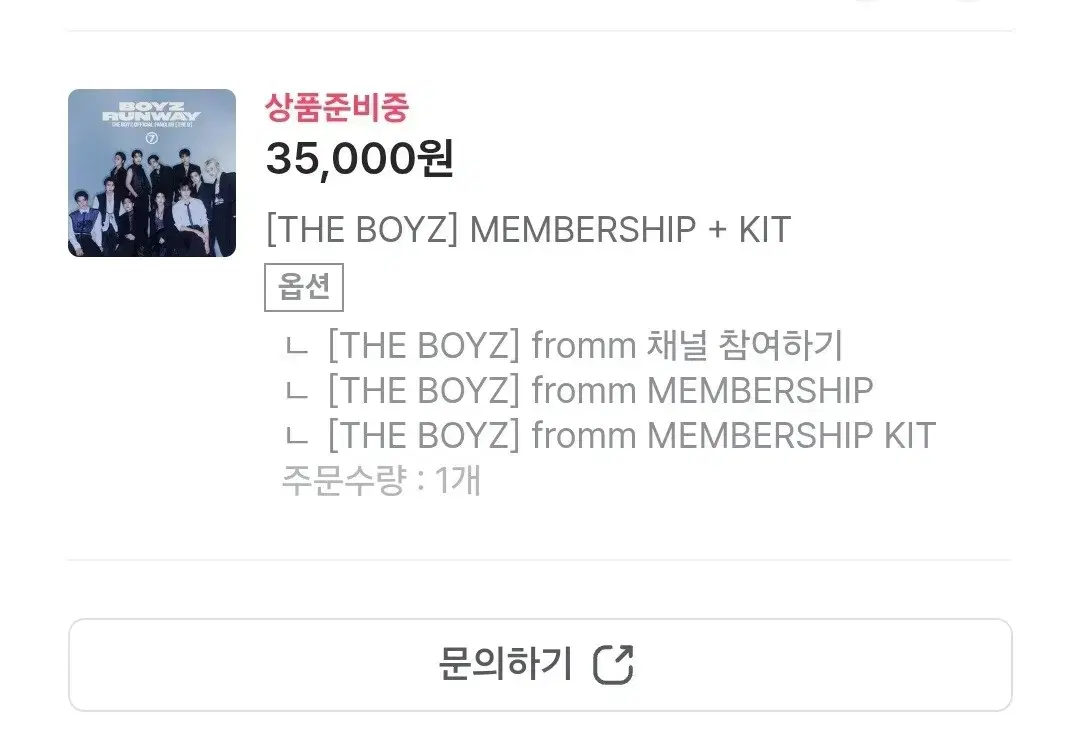Click BOYZ RUNWAY logo text on the cover
The height and width of the screenshot is (752, 1080).
[152, 111]
